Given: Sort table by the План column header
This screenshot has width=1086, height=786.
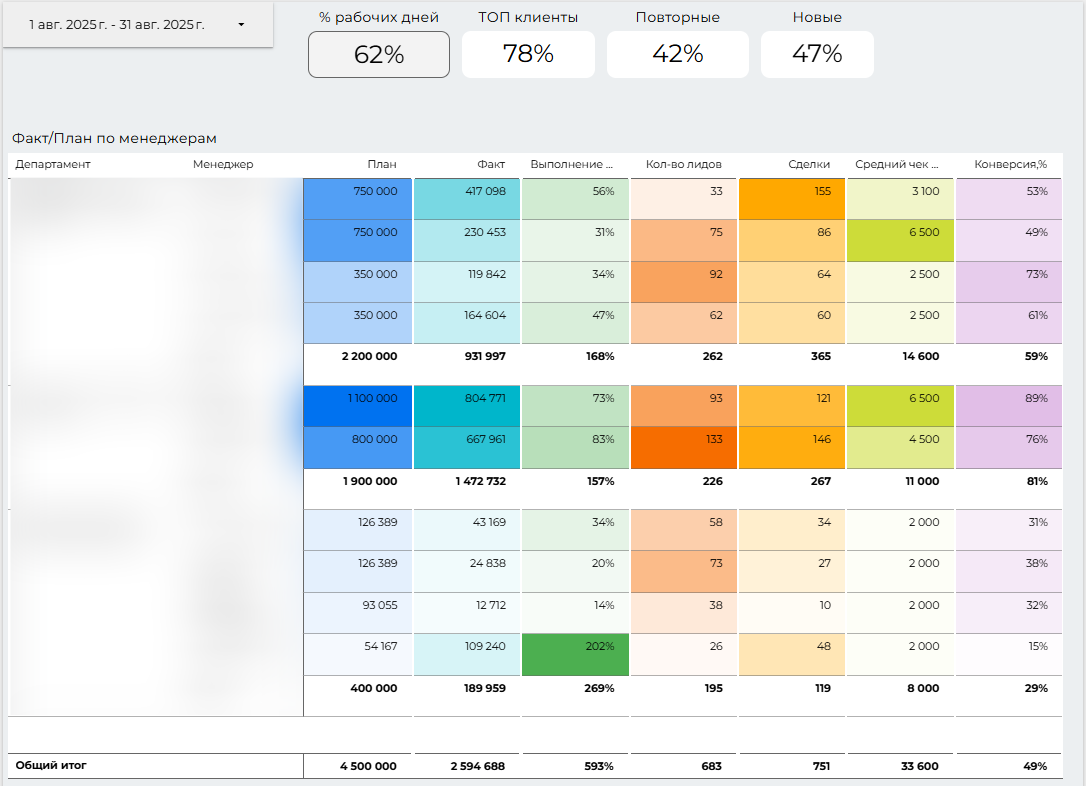Looking at the screenshot, I should pos(381,165).
